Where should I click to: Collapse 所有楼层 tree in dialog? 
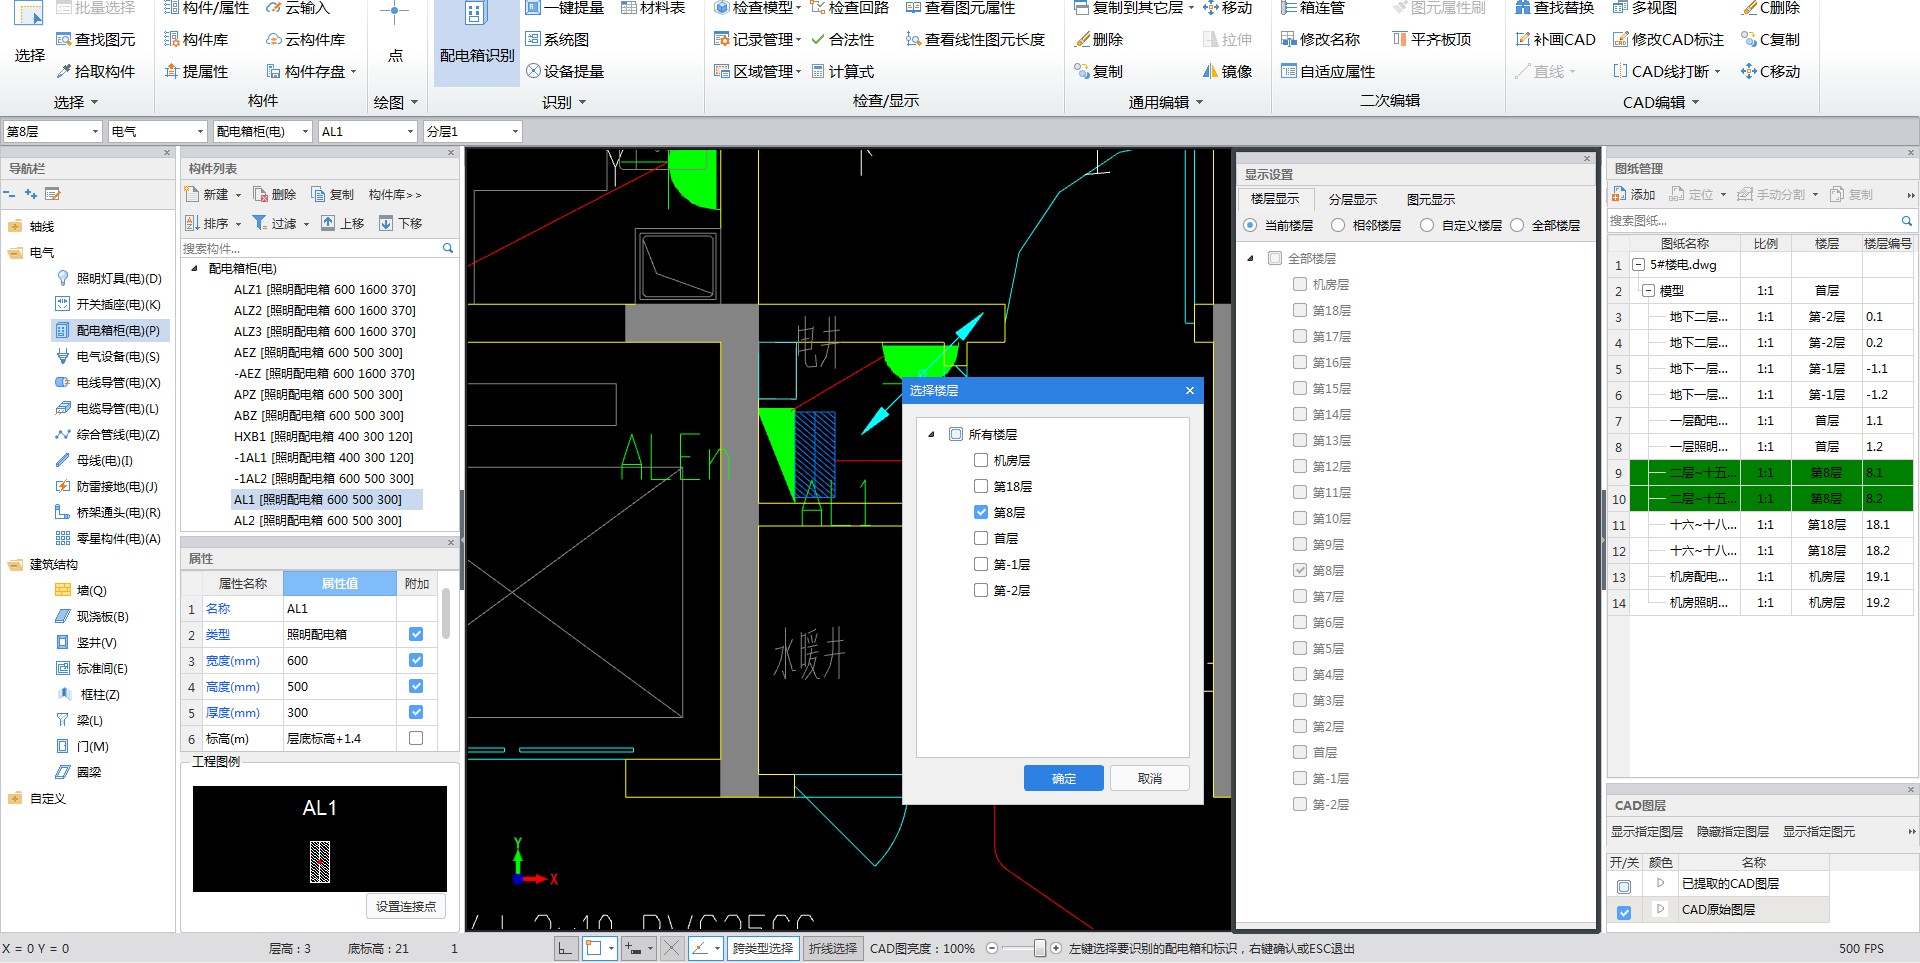[931, 434]
